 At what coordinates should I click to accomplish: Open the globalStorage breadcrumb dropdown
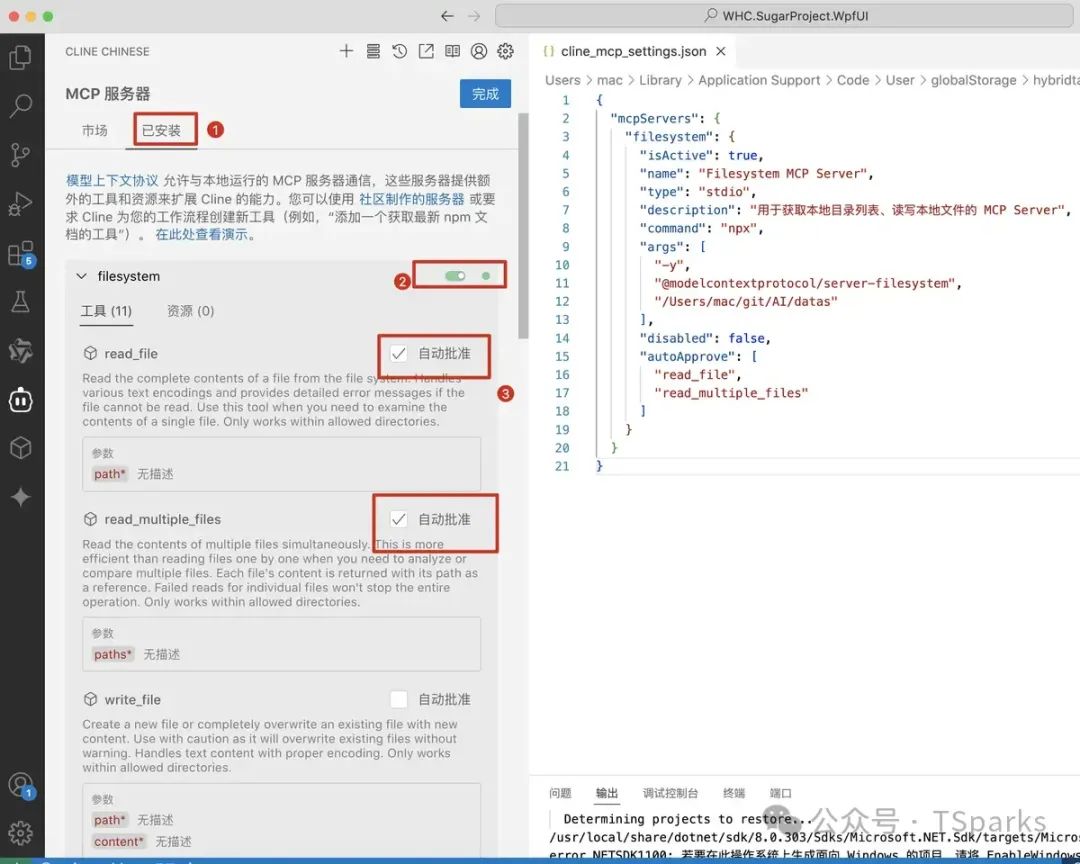(973, 80)
